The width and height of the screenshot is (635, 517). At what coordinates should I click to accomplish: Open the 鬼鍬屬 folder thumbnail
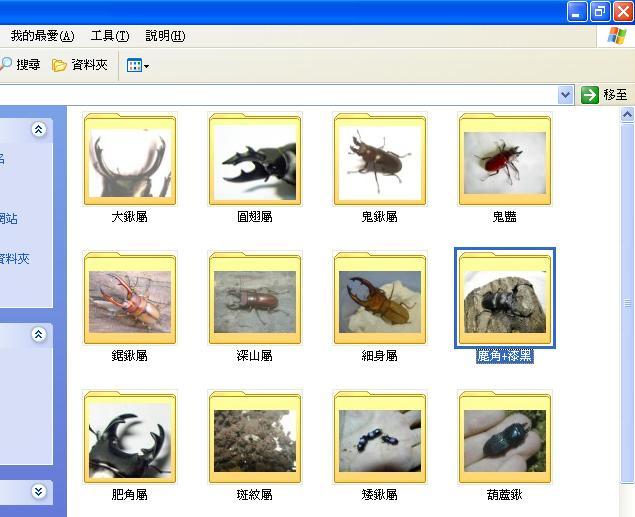click(380, 159)
